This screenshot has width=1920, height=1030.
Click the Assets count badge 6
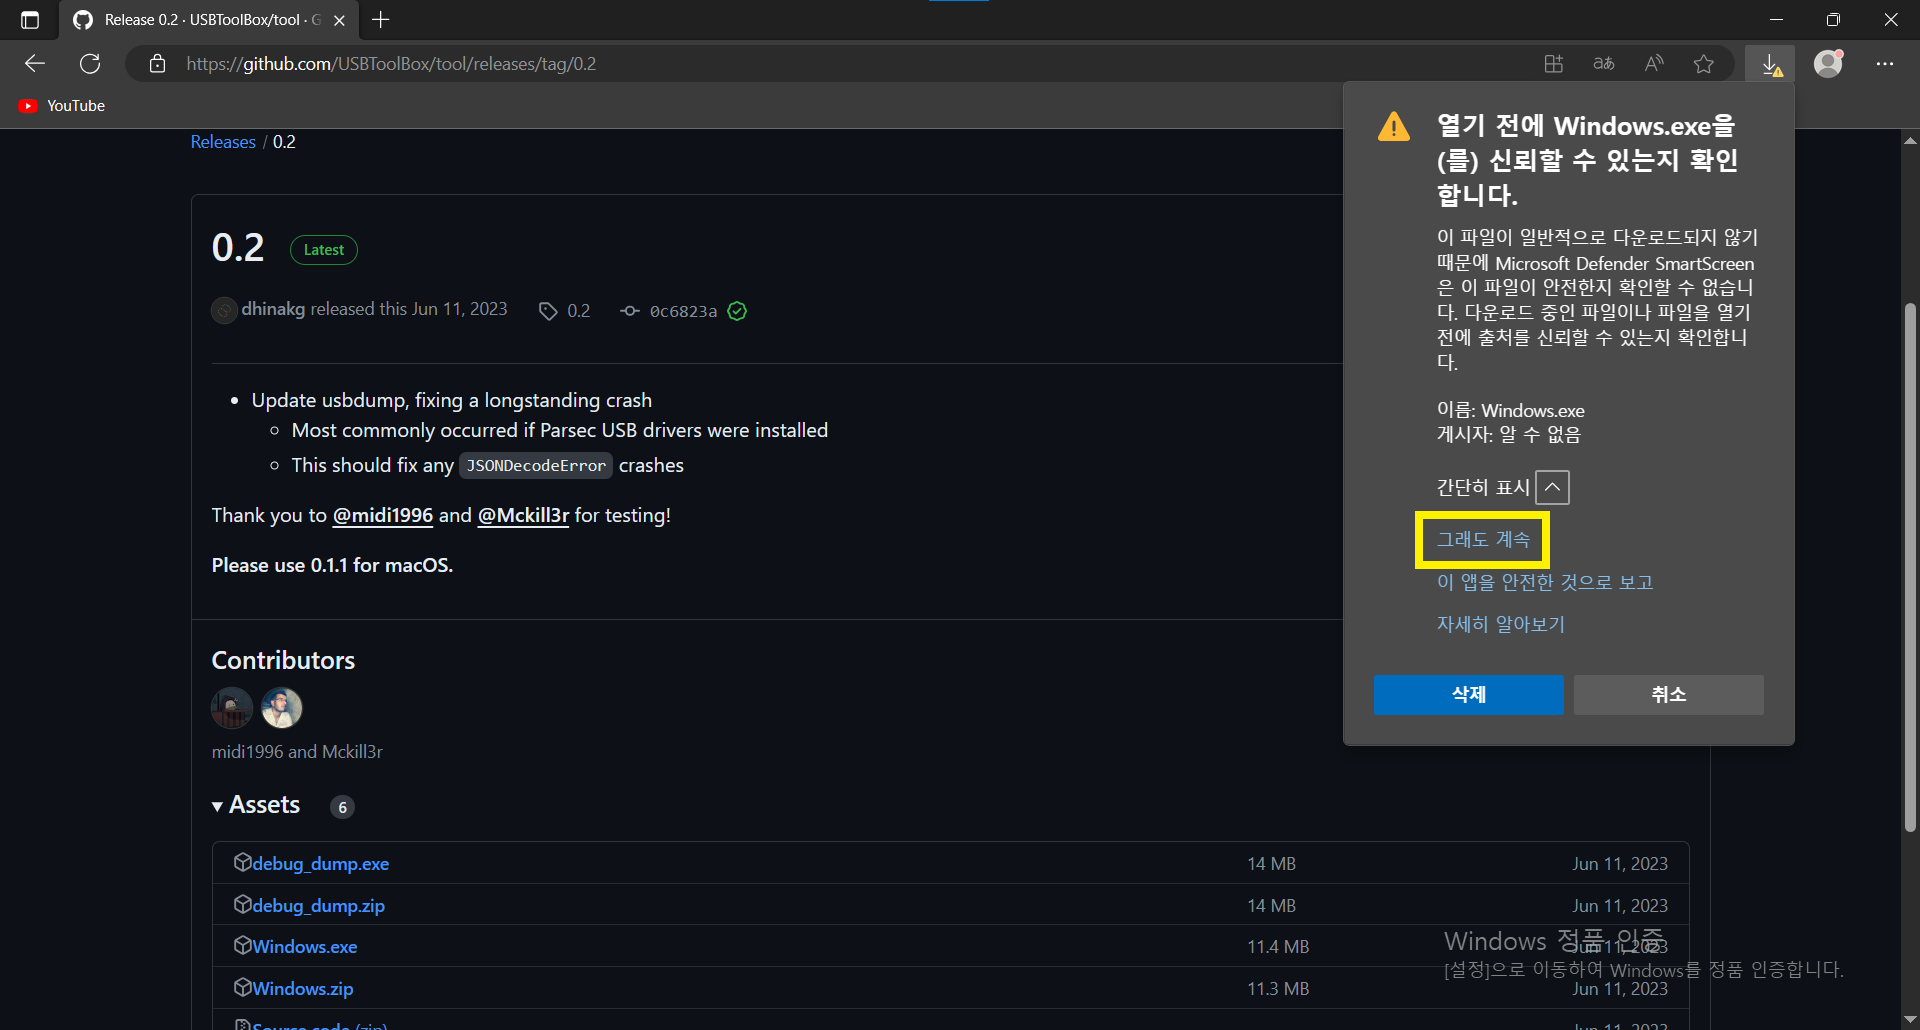[342, 807]
